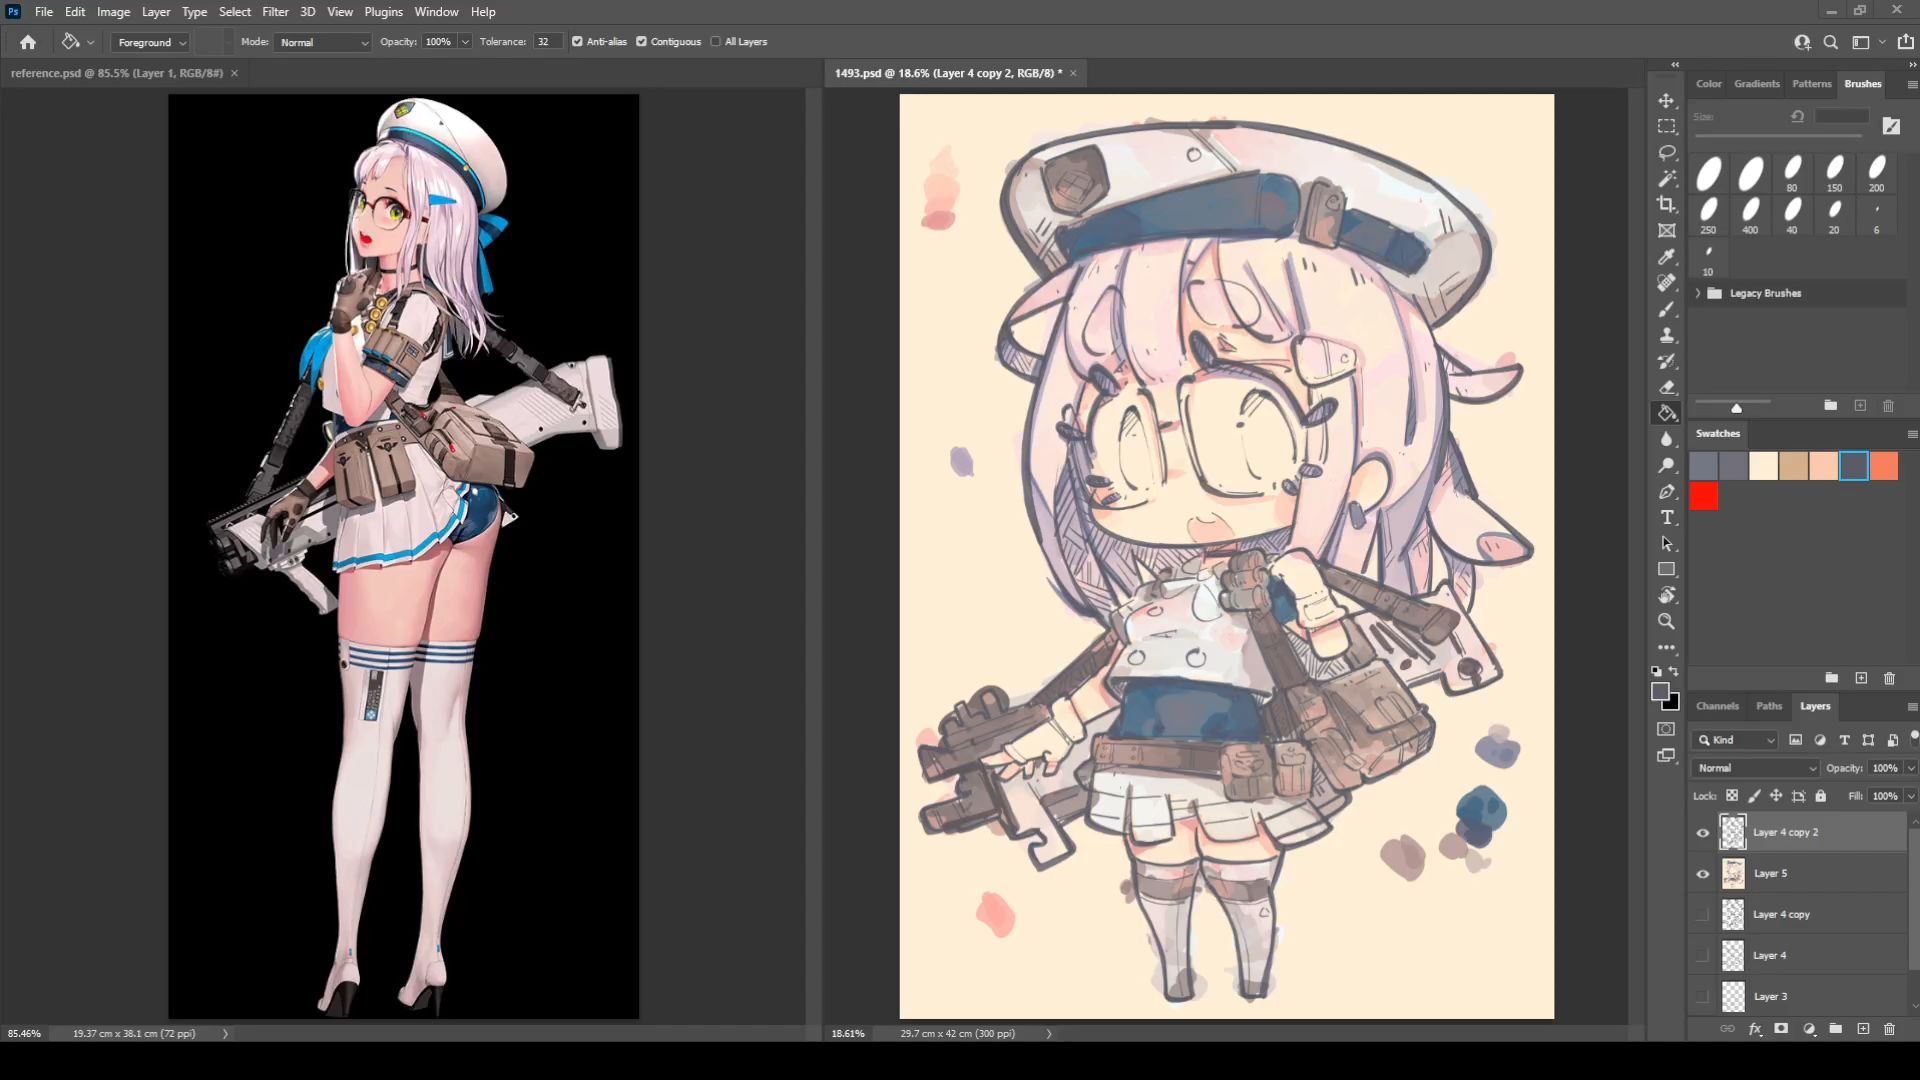
Task: Select the Clone Stamp tool
Action: point(1666,335)
